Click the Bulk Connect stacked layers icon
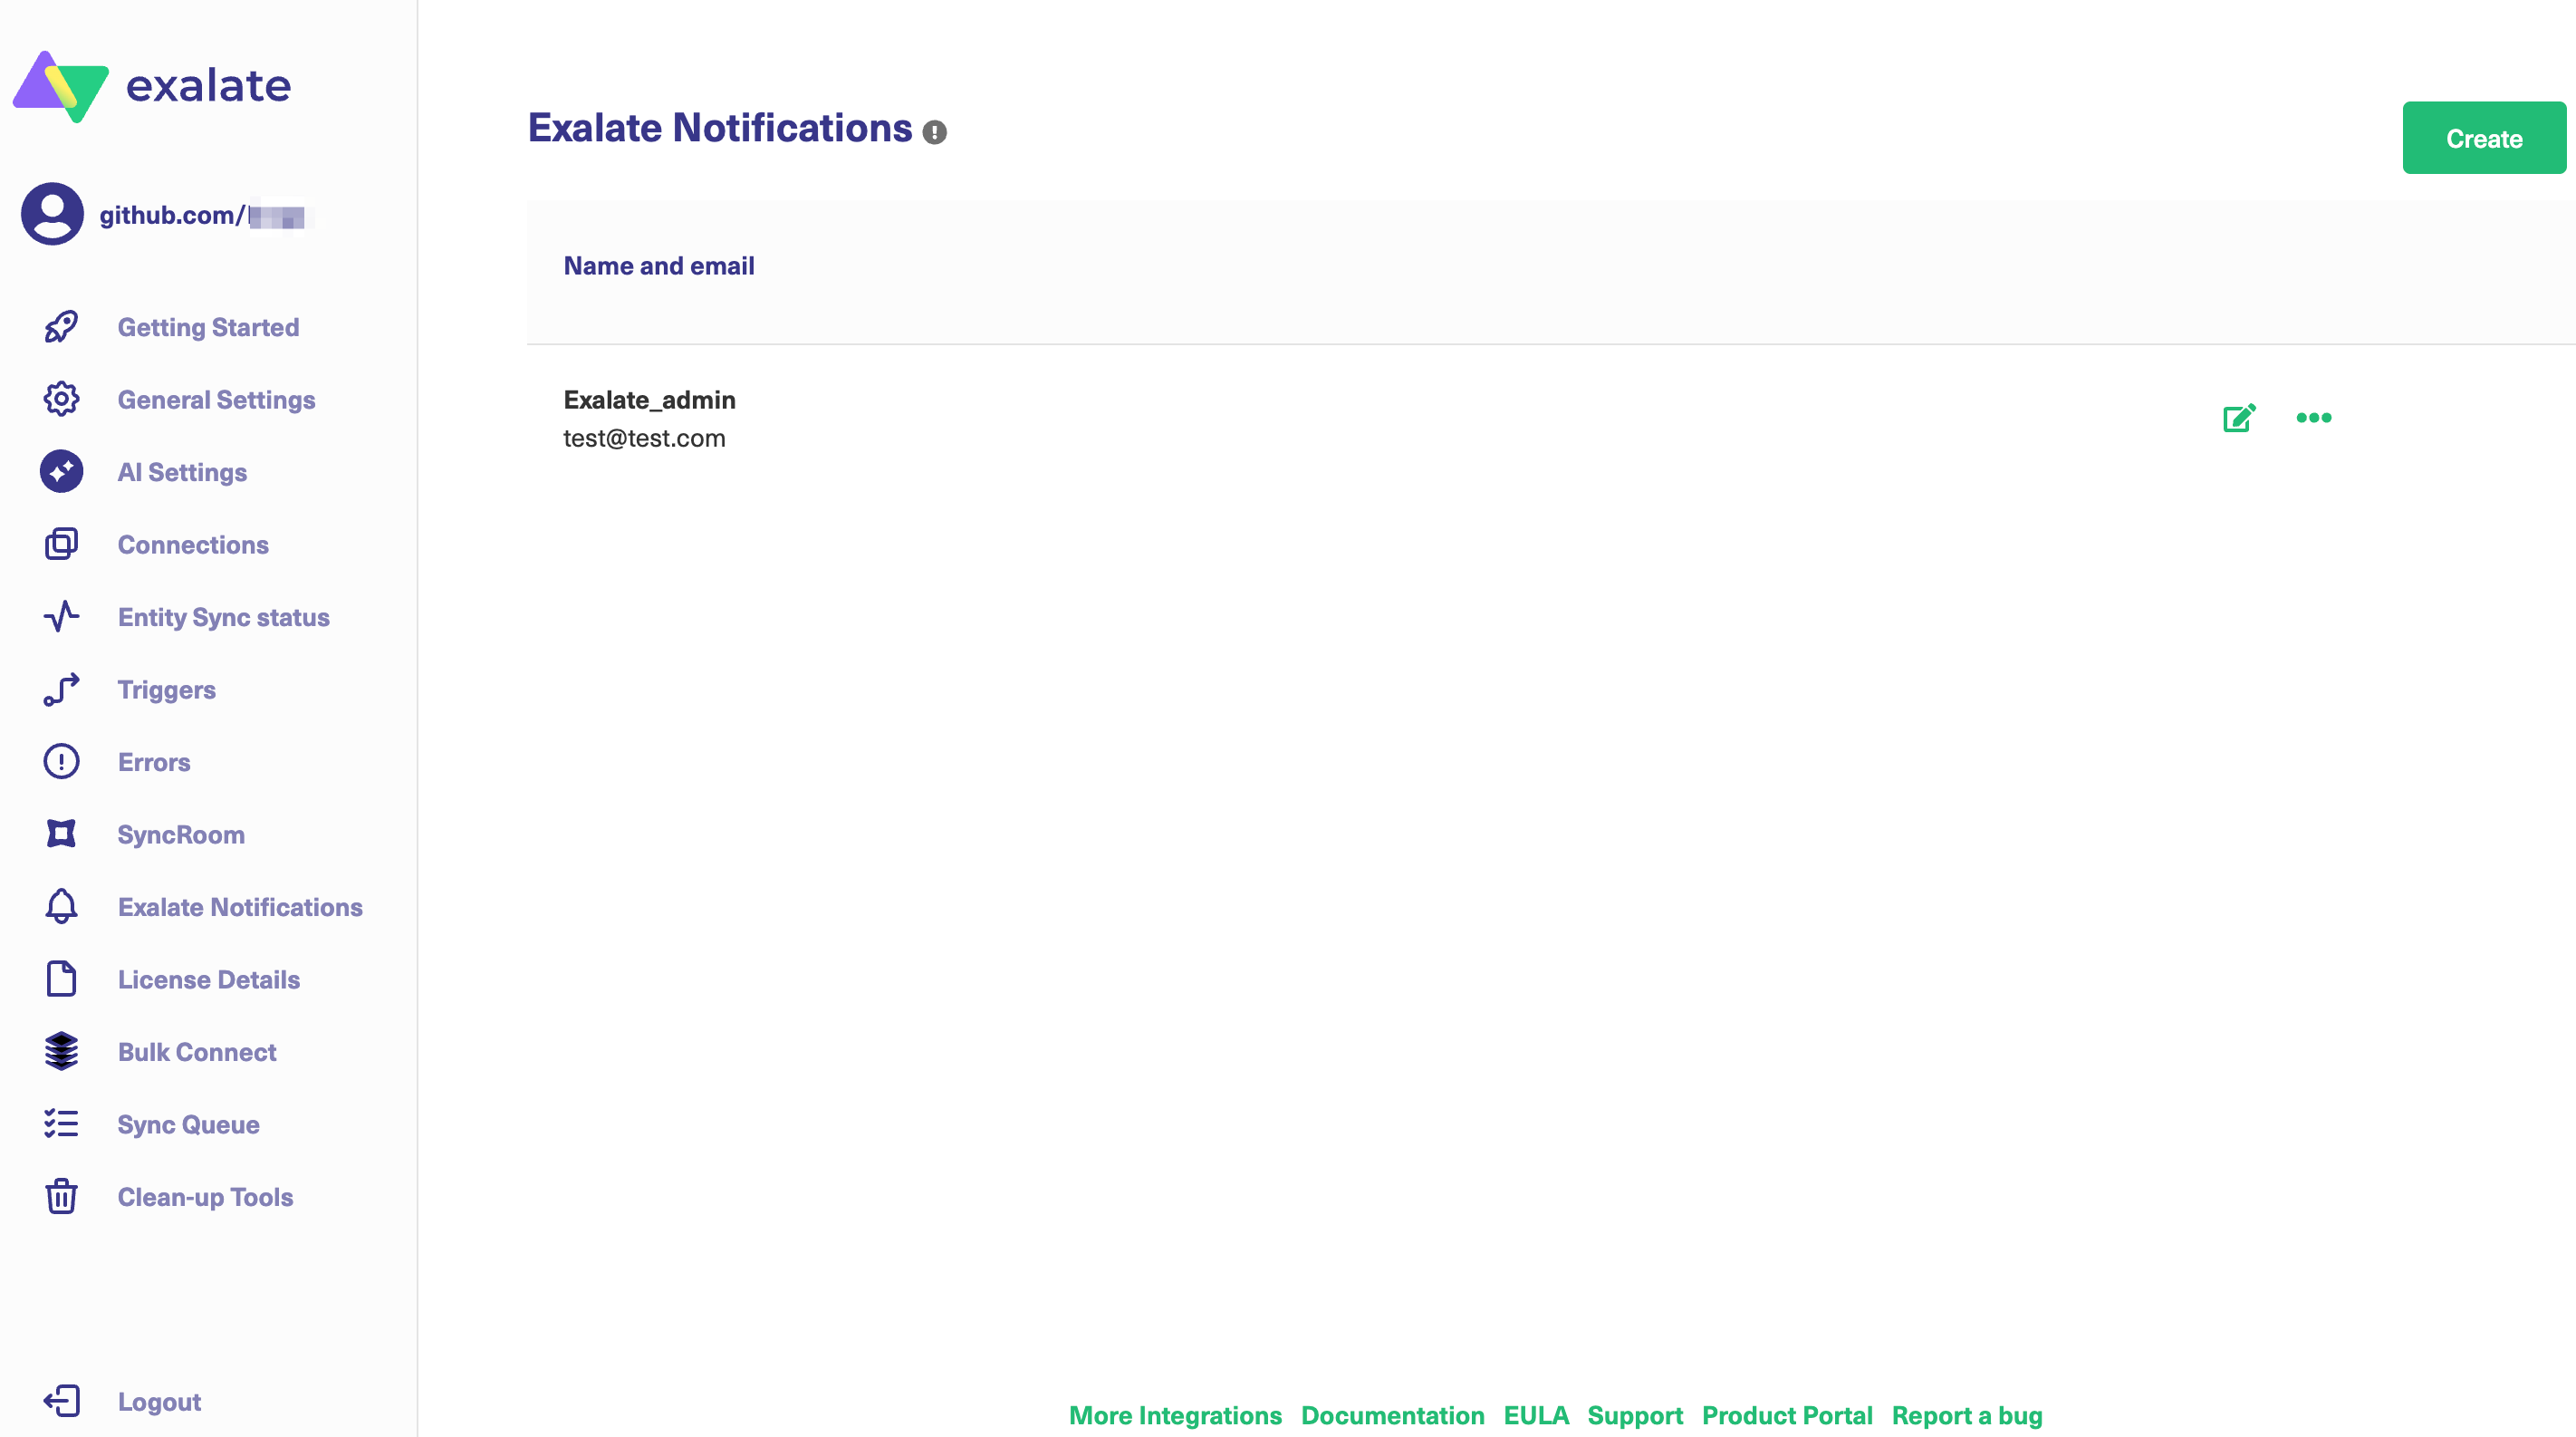The width and height of the screenshot is (2576, 1437). click(x=61, y=1051)
